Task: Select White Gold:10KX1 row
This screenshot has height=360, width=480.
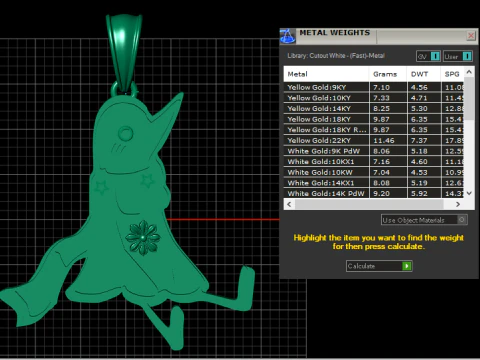Action: (x=374, y=162)
